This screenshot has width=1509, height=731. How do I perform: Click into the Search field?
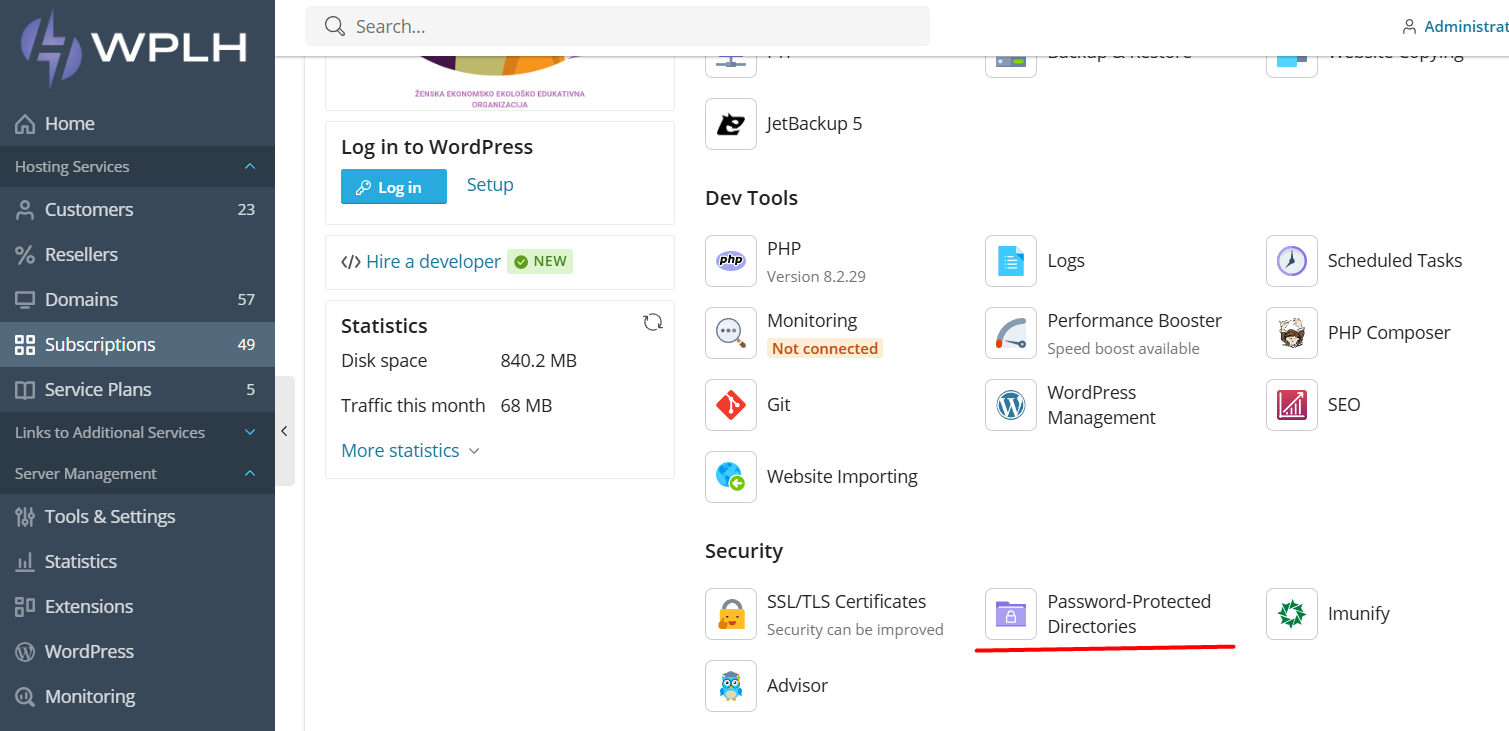coord(617,26)
